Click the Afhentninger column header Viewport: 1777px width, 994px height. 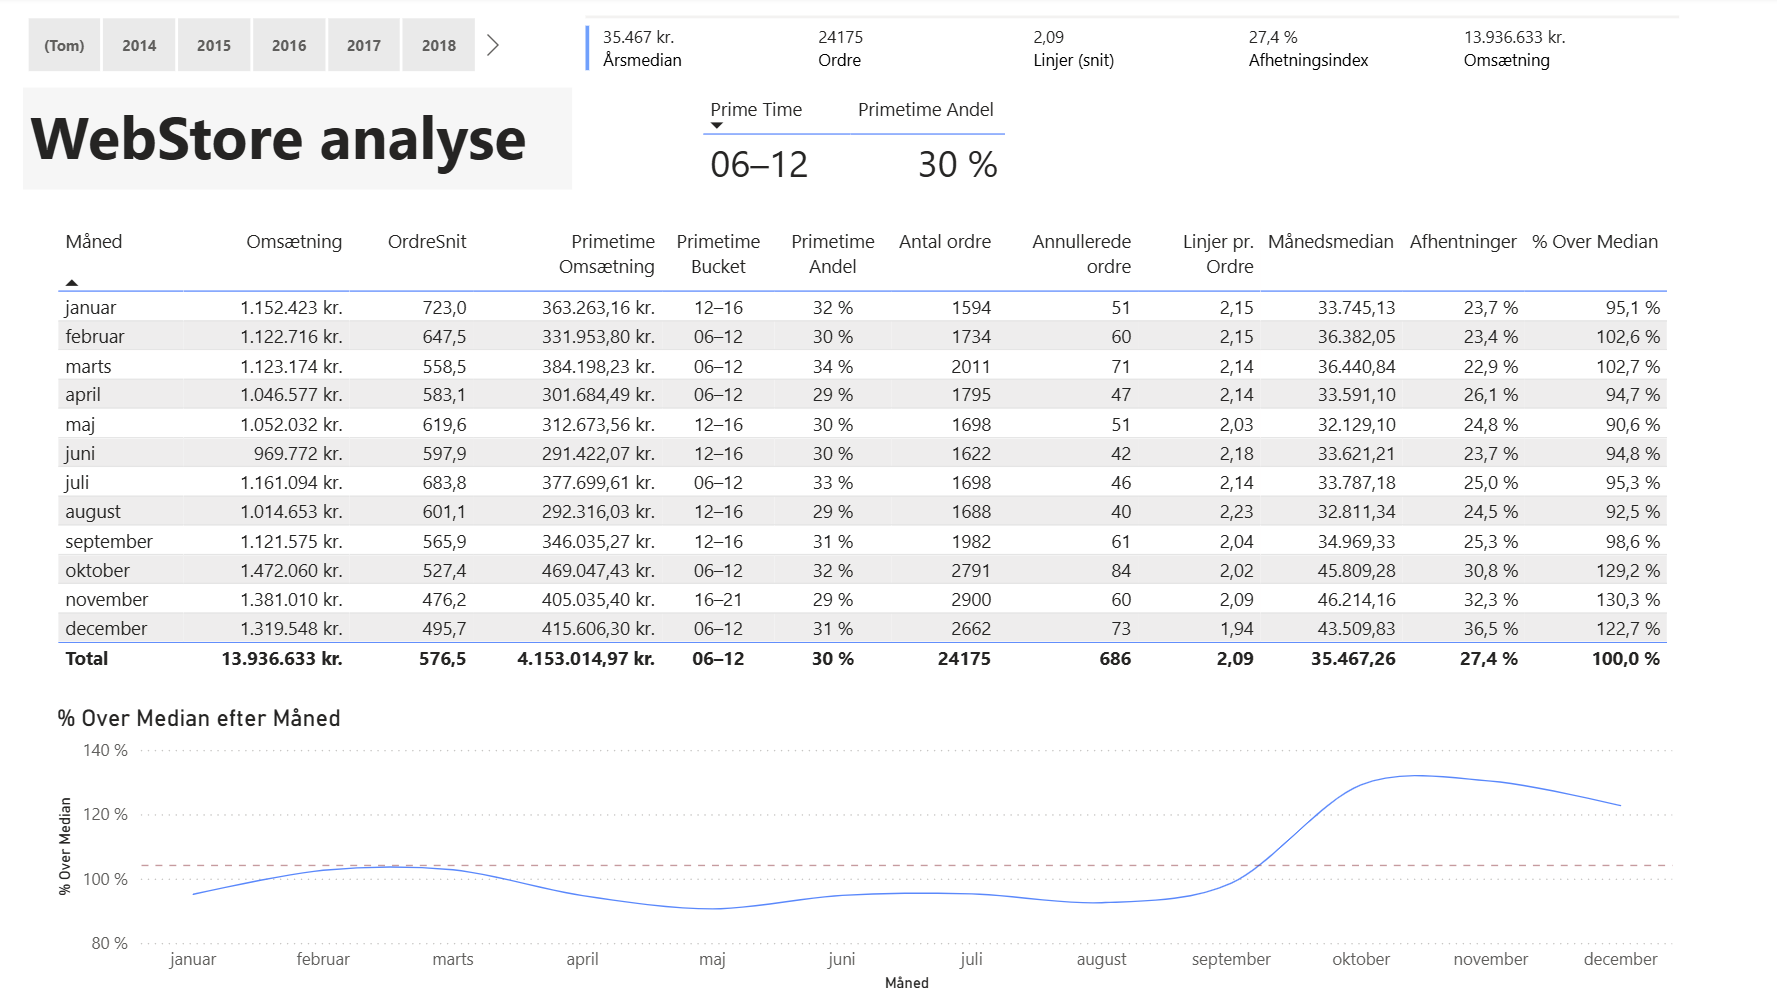click(x=1463, y=242)
